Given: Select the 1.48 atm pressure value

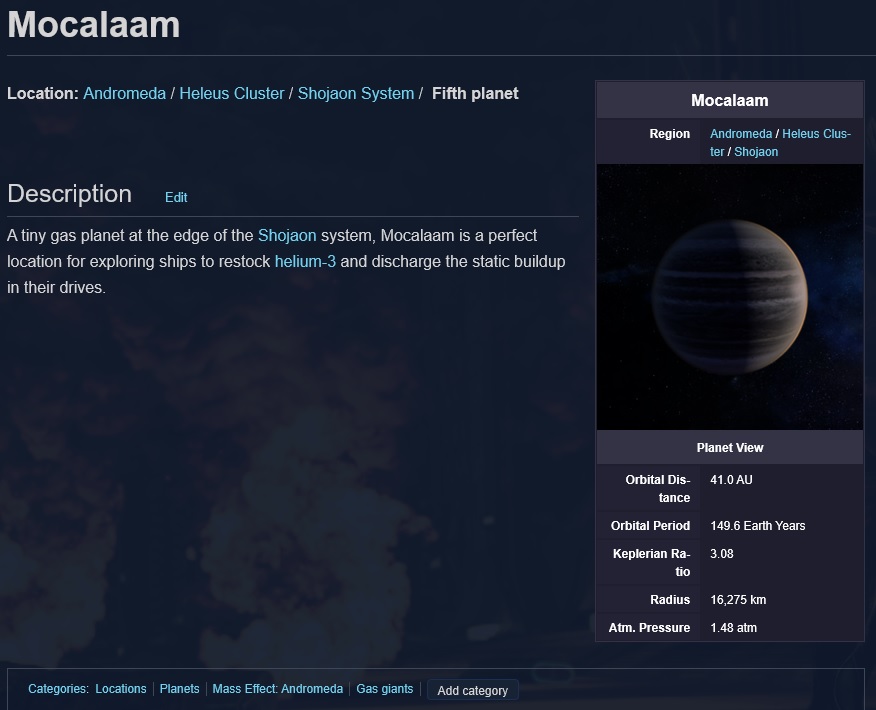Looking at the screenshot, I should point(734,627).
